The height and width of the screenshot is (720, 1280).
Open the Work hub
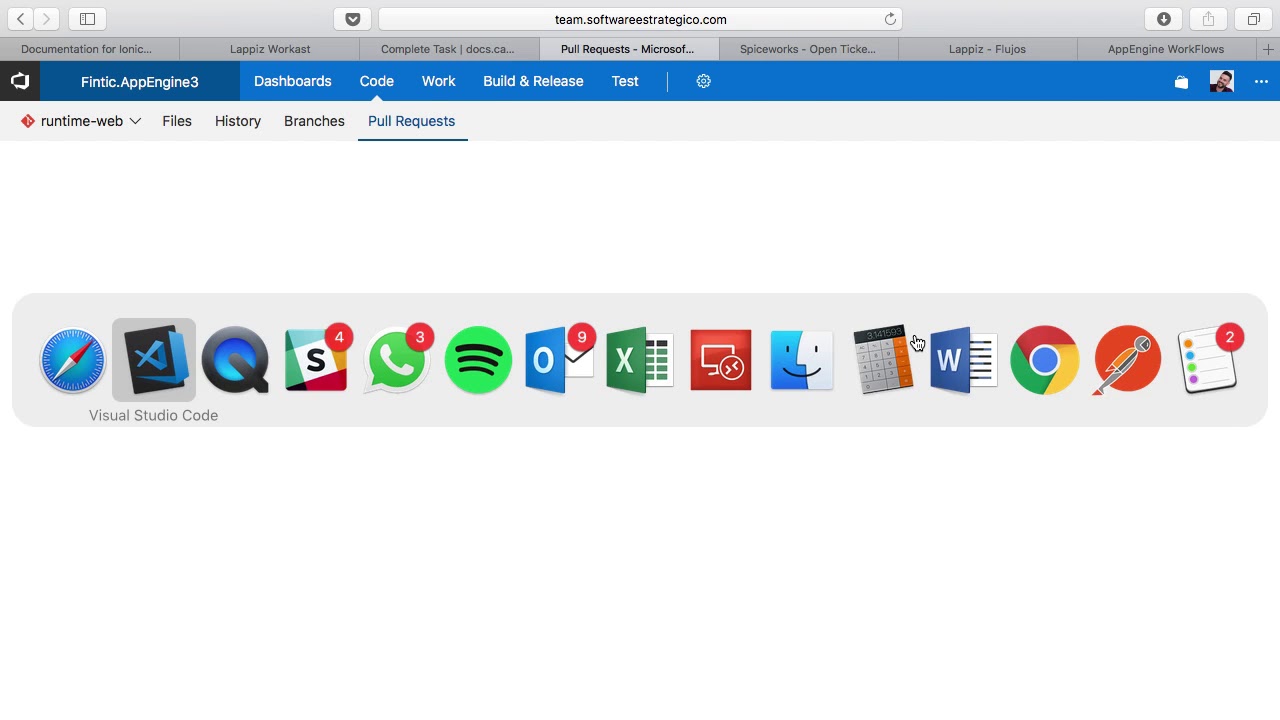(x=439, y=81)
